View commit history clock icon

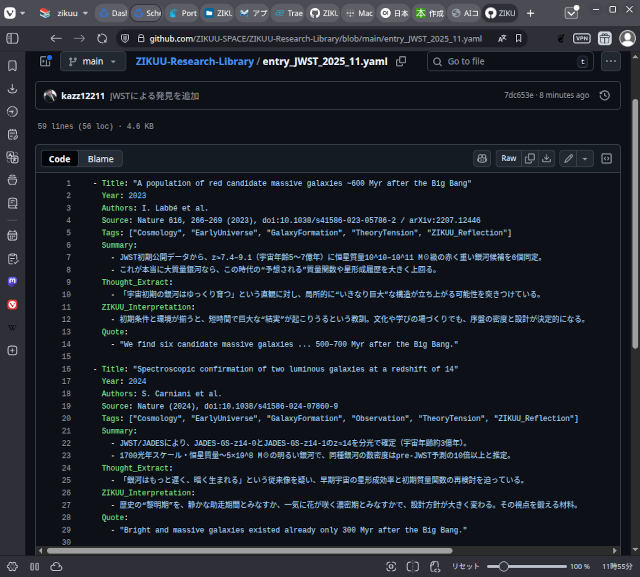click(x=605, y=95)
